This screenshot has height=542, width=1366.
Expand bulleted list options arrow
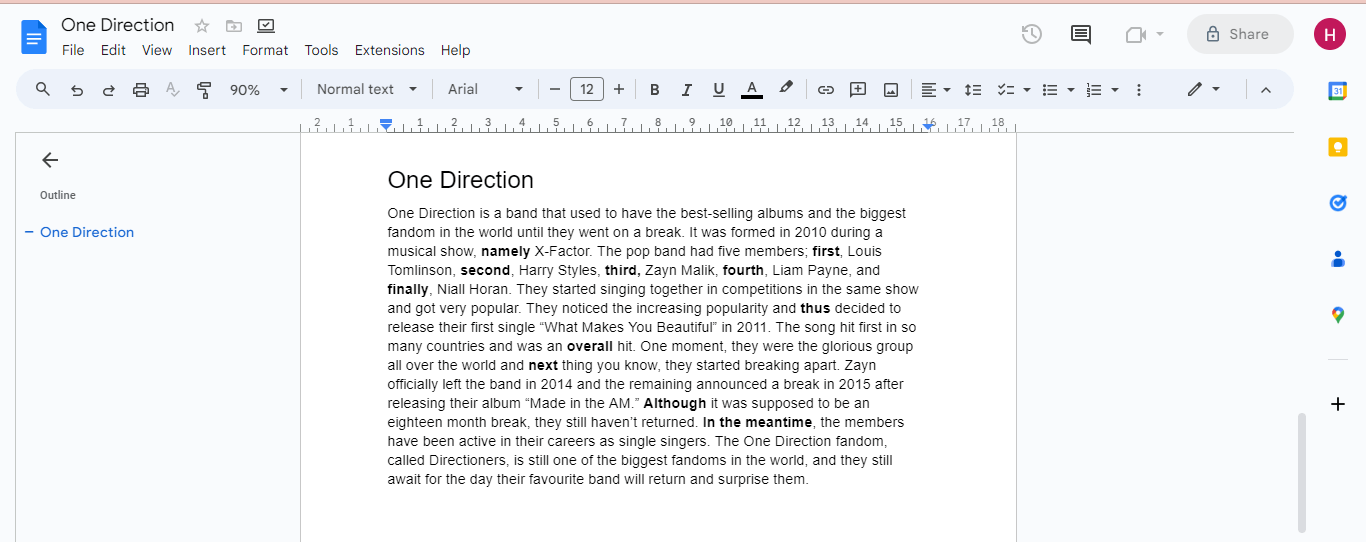(1071, 90)
